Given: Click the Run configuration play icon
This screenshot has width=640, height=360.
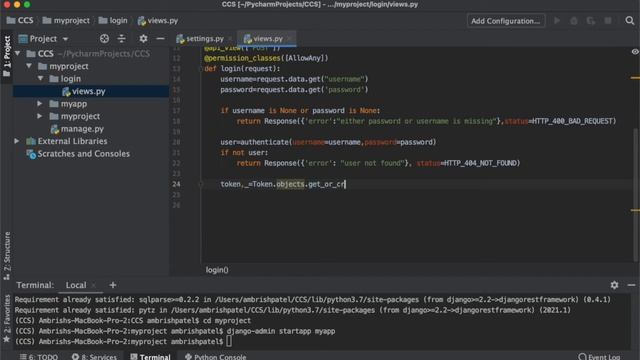Looking at the screenshot, I should 557,20.
